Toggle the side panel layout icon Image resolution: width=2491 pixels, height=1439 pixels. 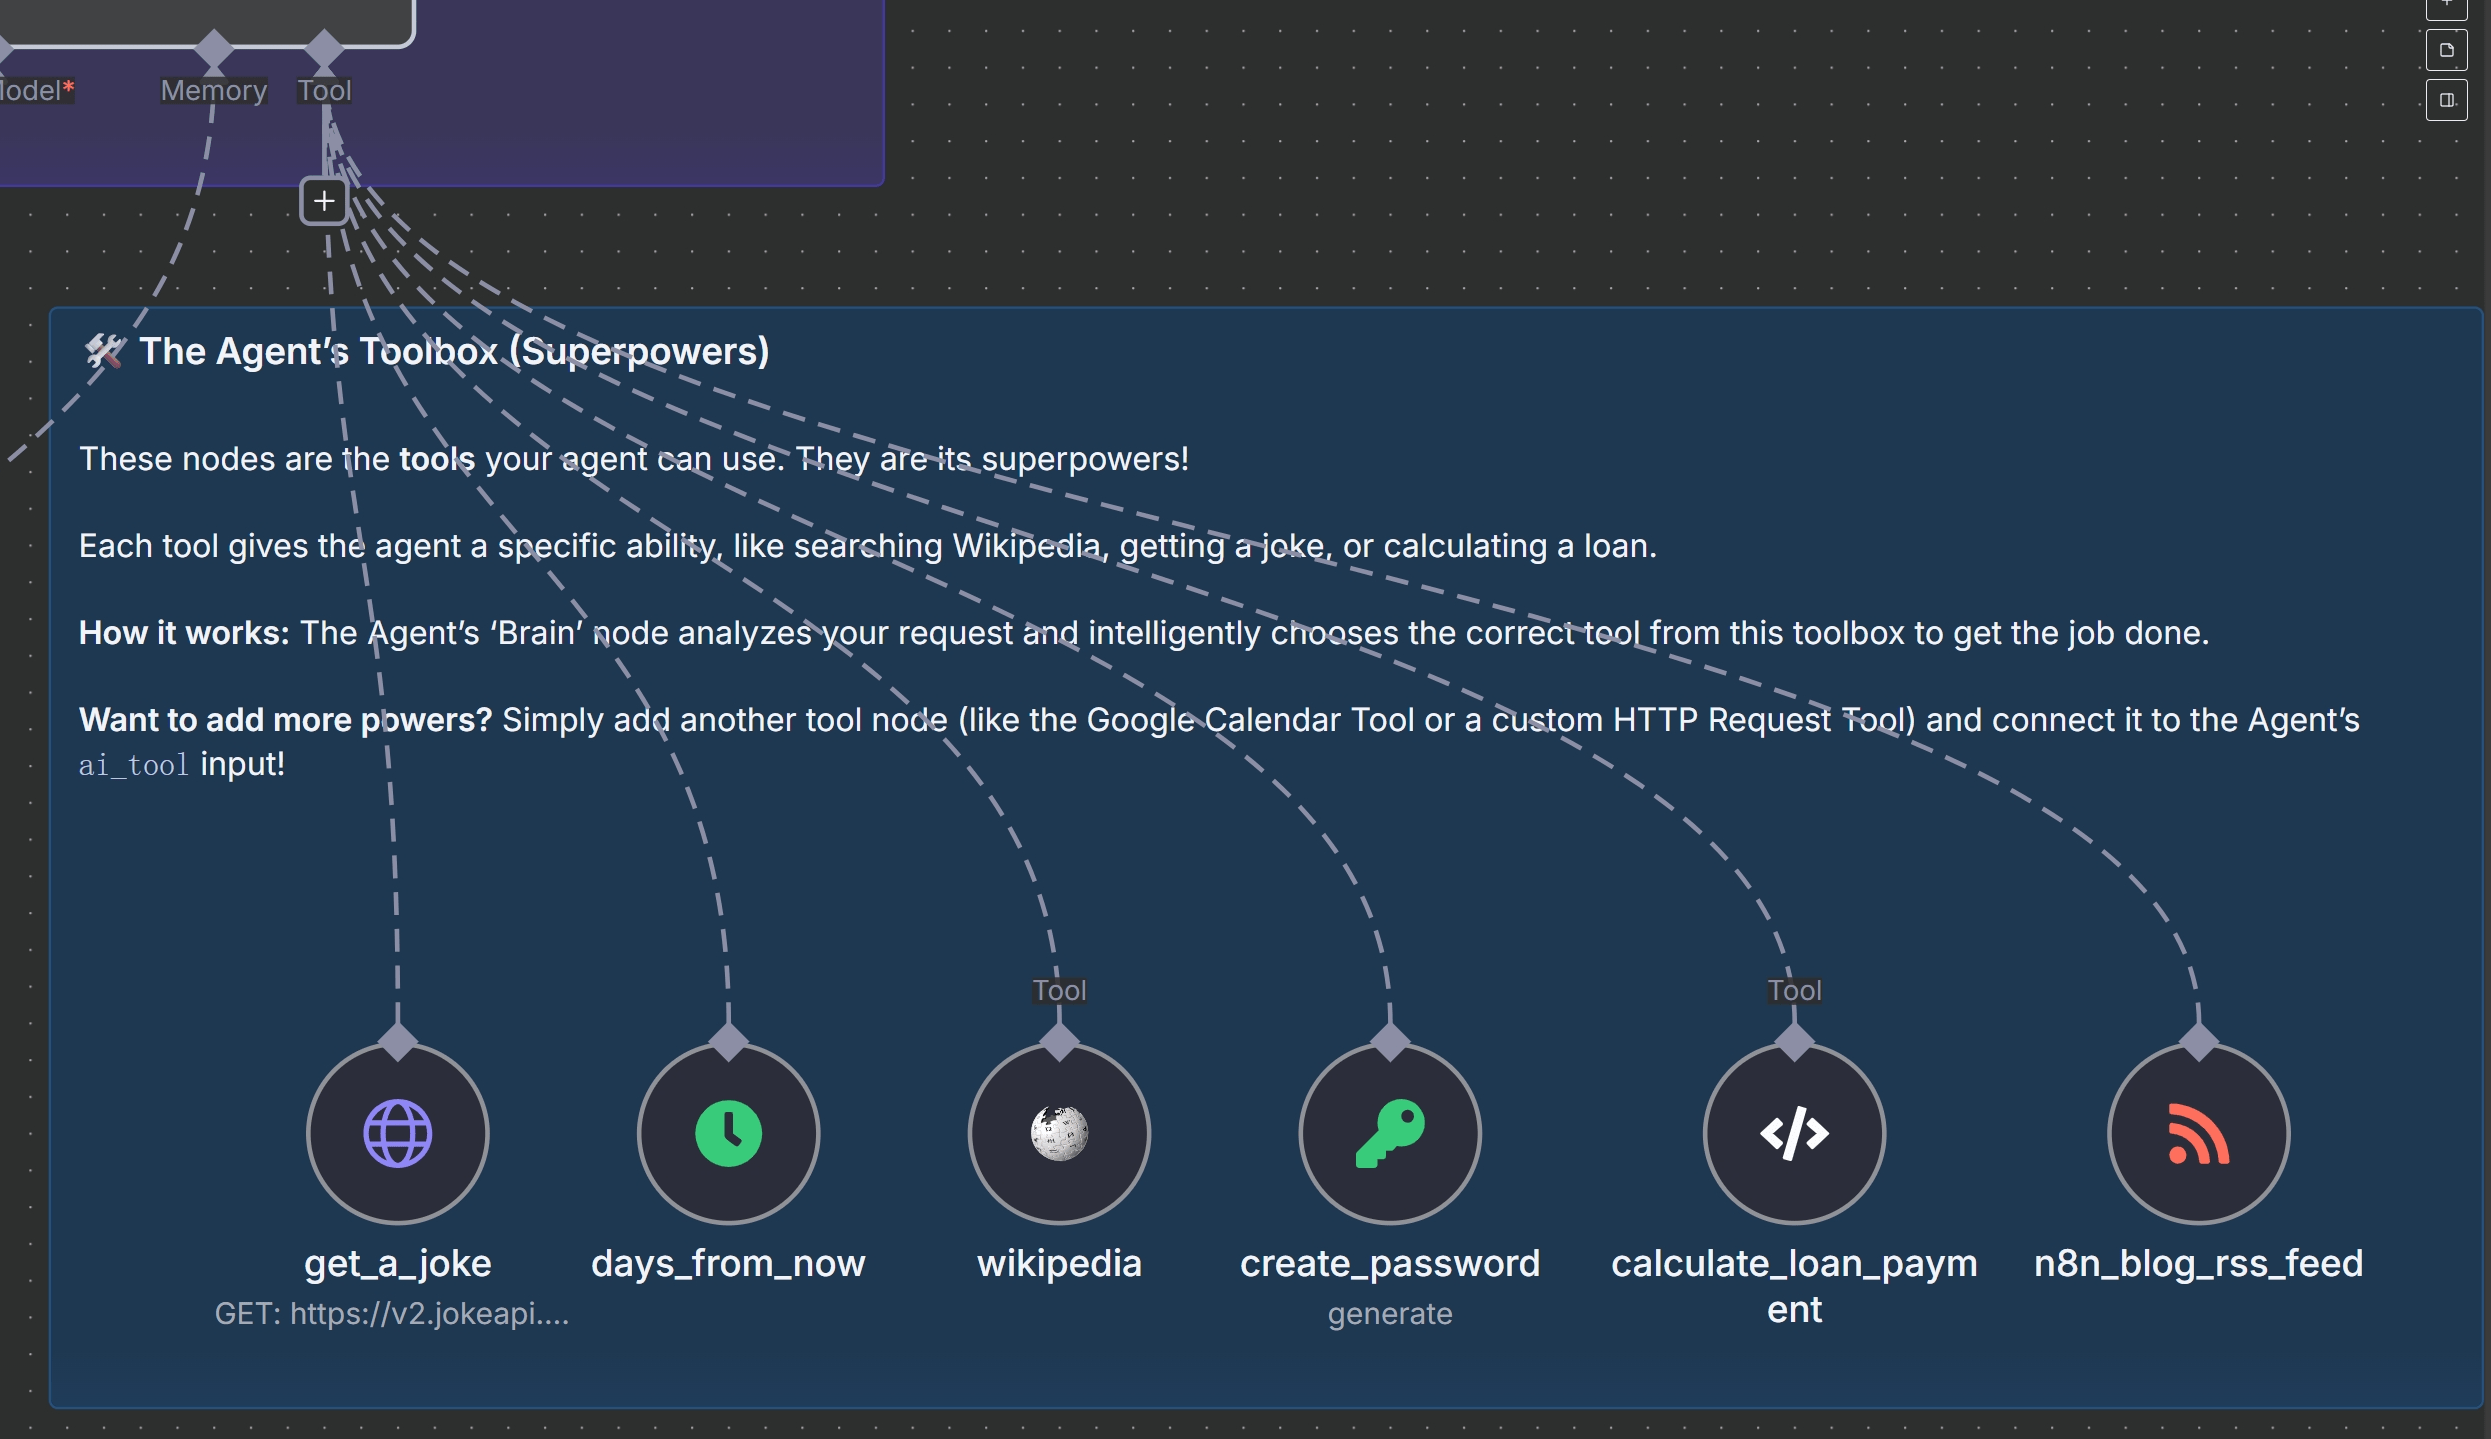[2446, 100]
